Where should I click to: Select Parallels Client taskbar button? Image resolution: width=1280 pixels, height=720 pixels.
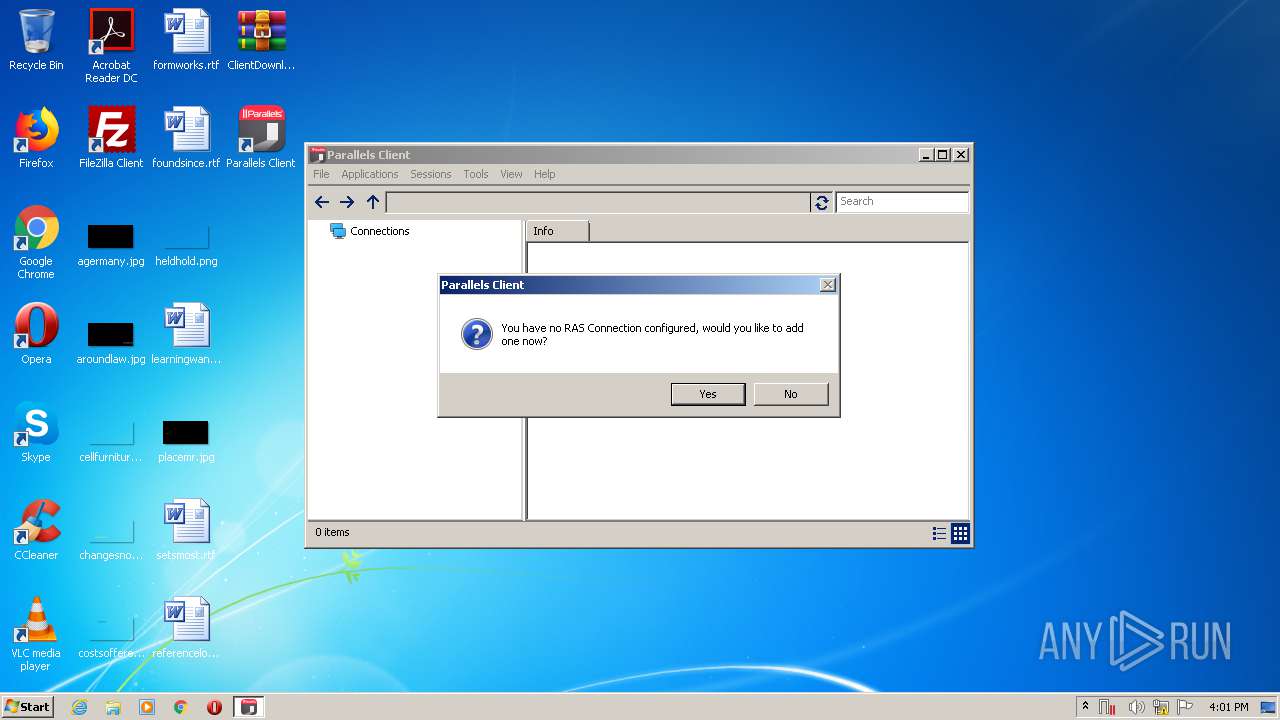(x=249, y=707)
